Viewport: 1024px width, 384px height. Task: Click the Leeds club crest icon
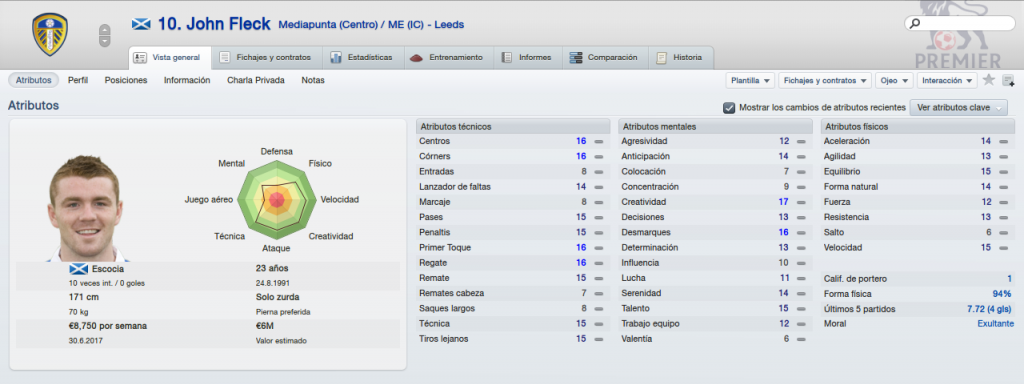coord(50,35)
